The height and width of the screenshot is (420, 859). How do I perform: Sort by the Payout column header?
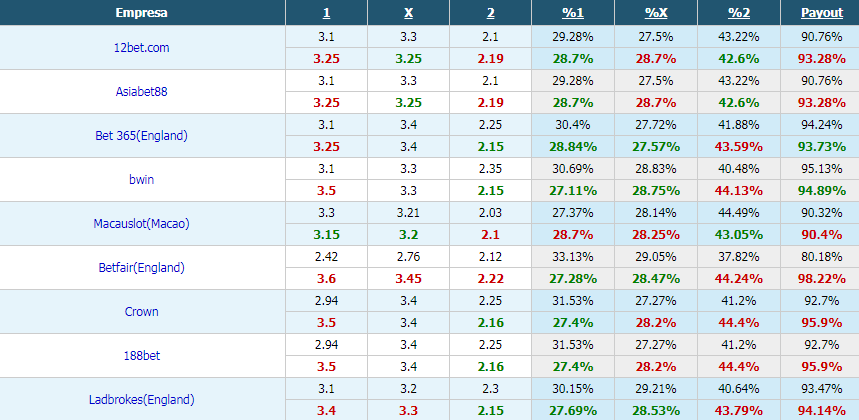pos(822,13)
